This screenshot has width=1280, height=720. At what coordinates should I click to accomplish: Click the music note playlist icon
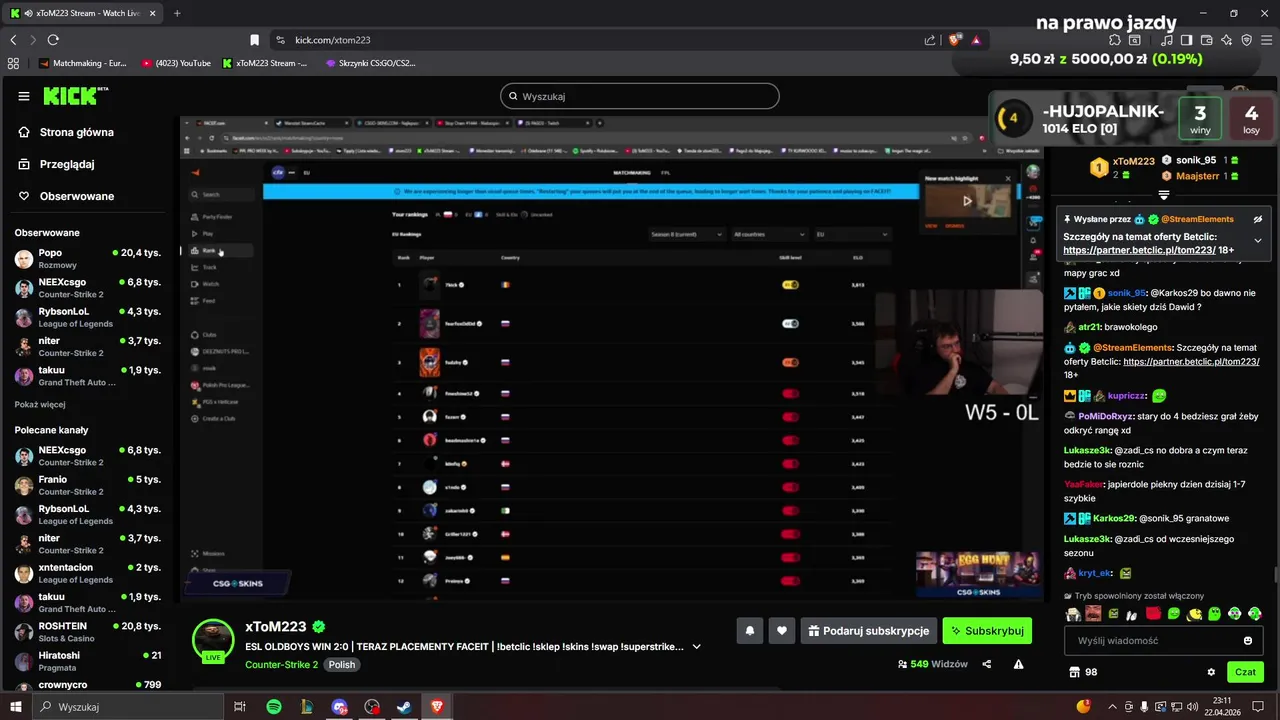1167,40
